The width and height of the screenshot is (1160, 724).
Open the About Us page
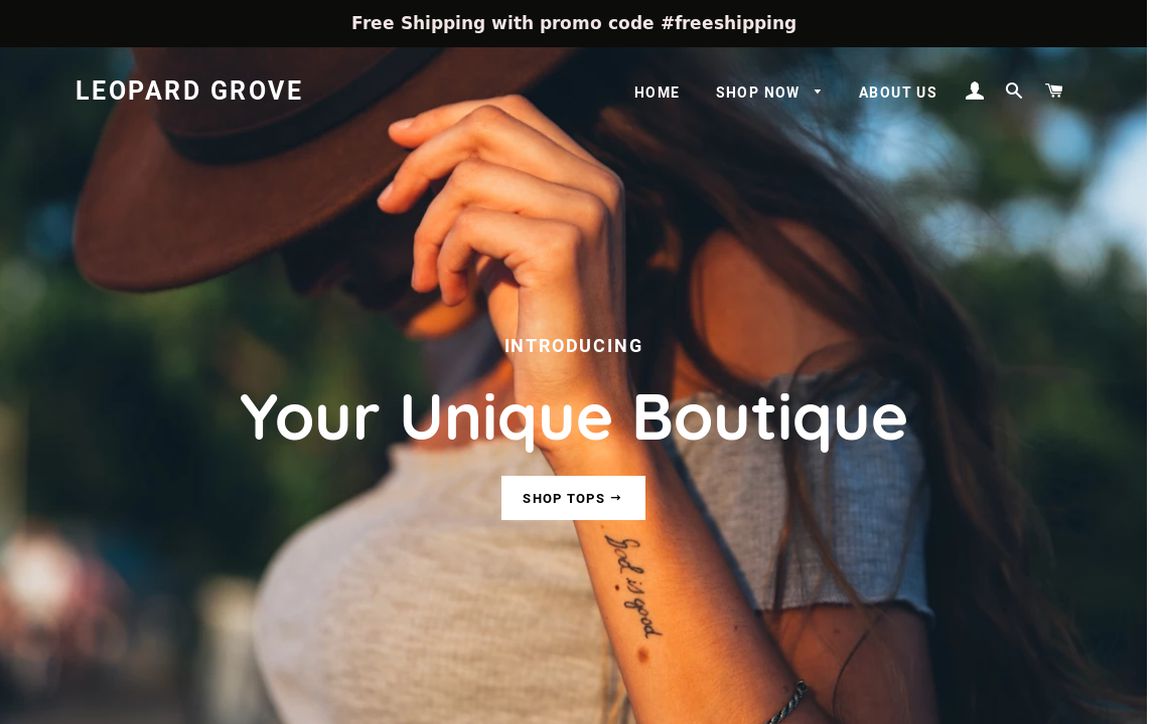[x=897, y=92]
